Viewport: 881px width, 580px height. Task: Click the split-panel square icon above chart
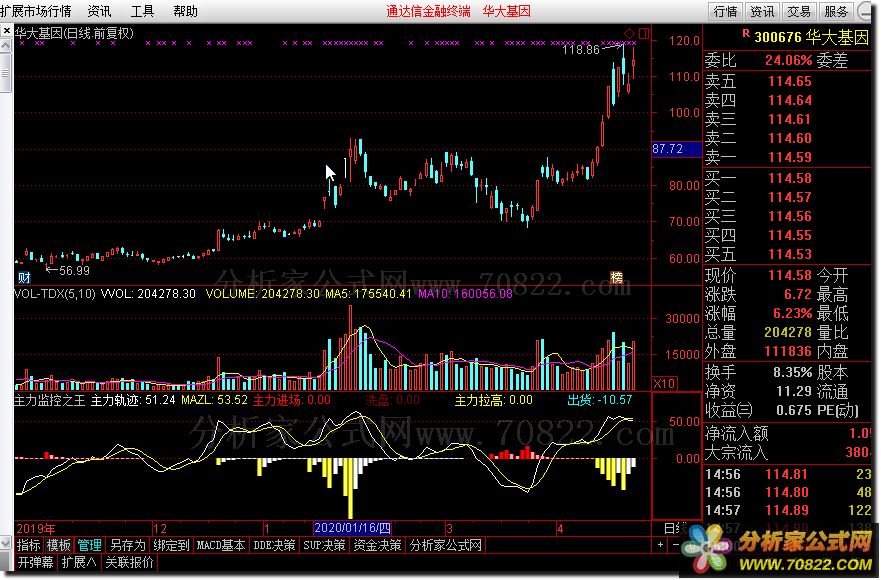click(644, 33)
